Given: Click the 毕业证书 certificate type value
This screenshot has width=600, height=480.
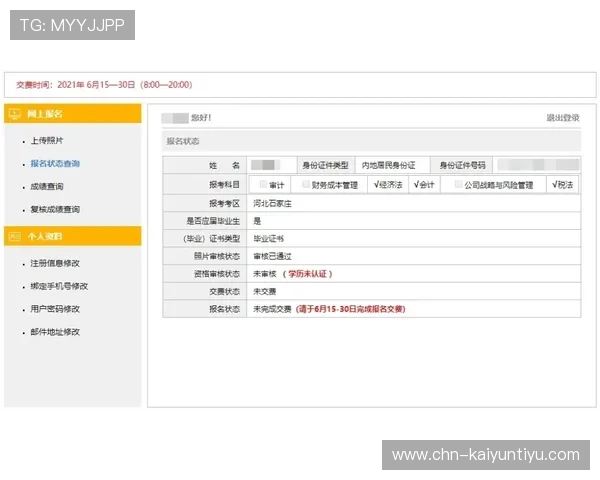Looking at the screenshot, I should pos(268,238).
